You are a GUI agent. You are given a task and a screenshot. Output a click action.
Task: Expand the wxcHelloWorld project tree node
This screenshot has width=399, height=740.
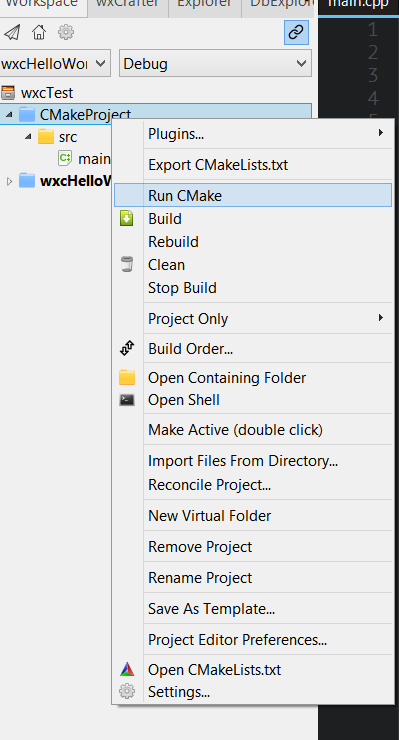9,181
